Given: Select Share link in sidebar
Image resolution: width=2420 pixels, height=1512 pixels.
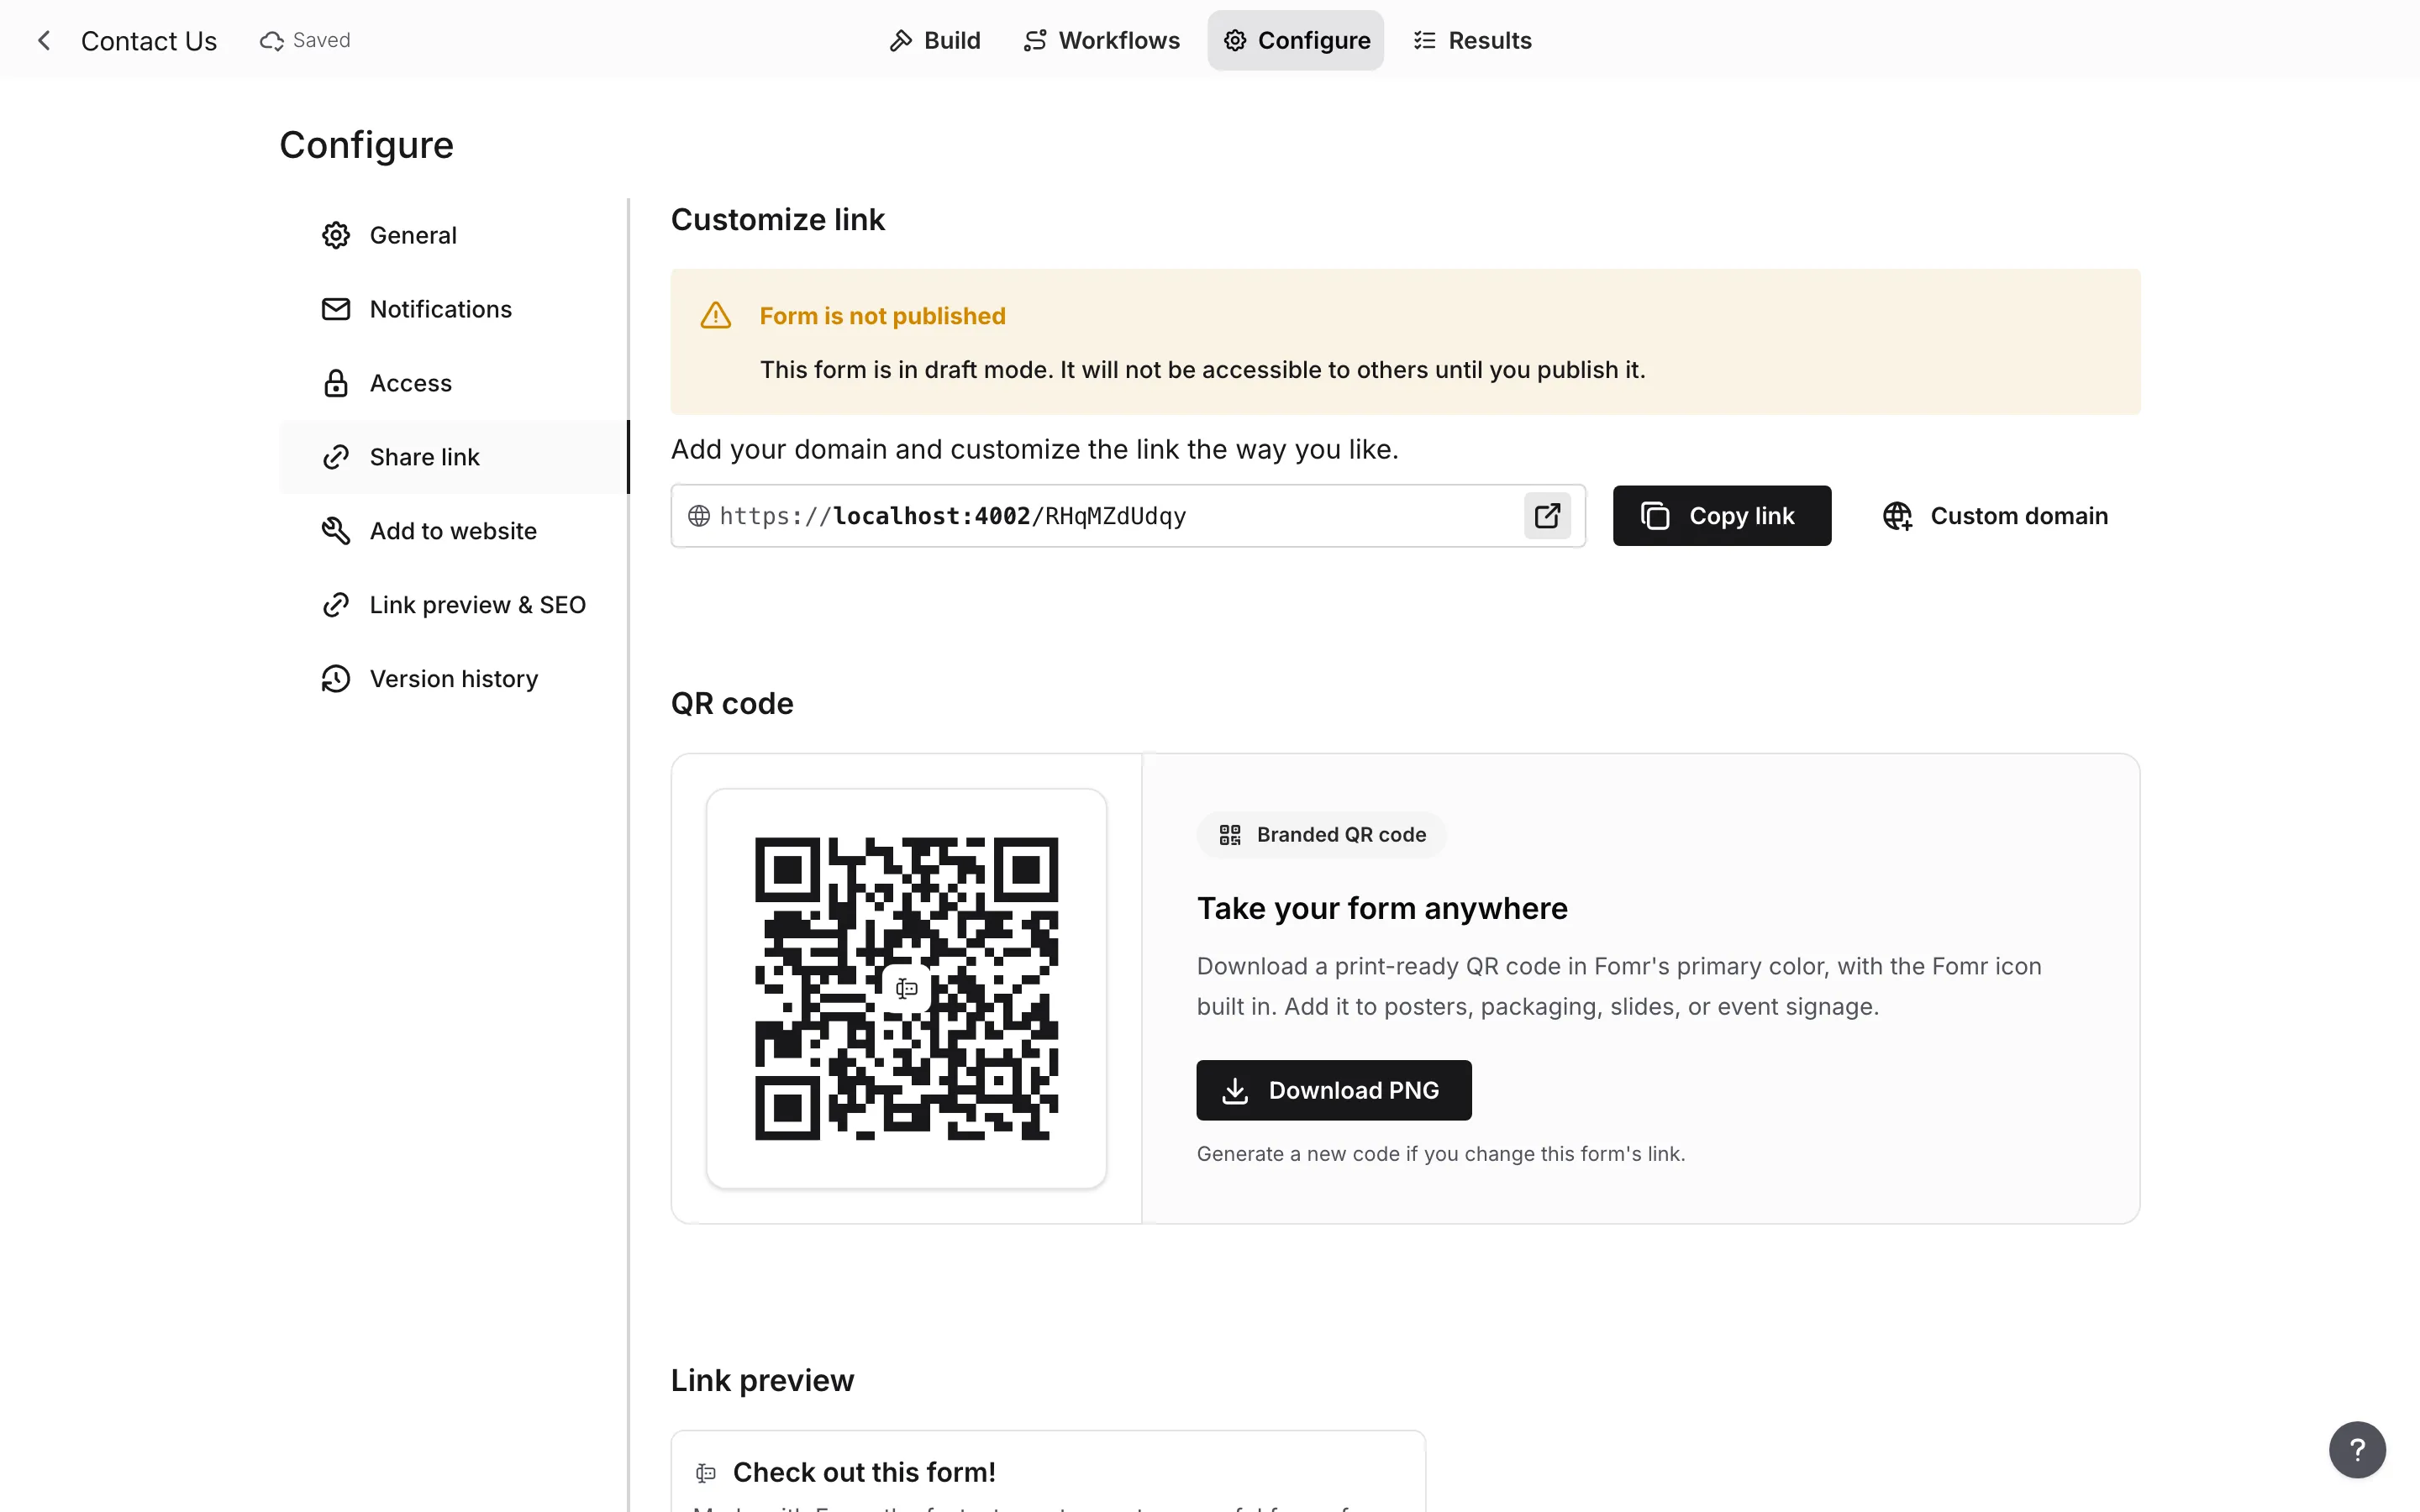Looking at the screenshot, I should tap(454, 457).
